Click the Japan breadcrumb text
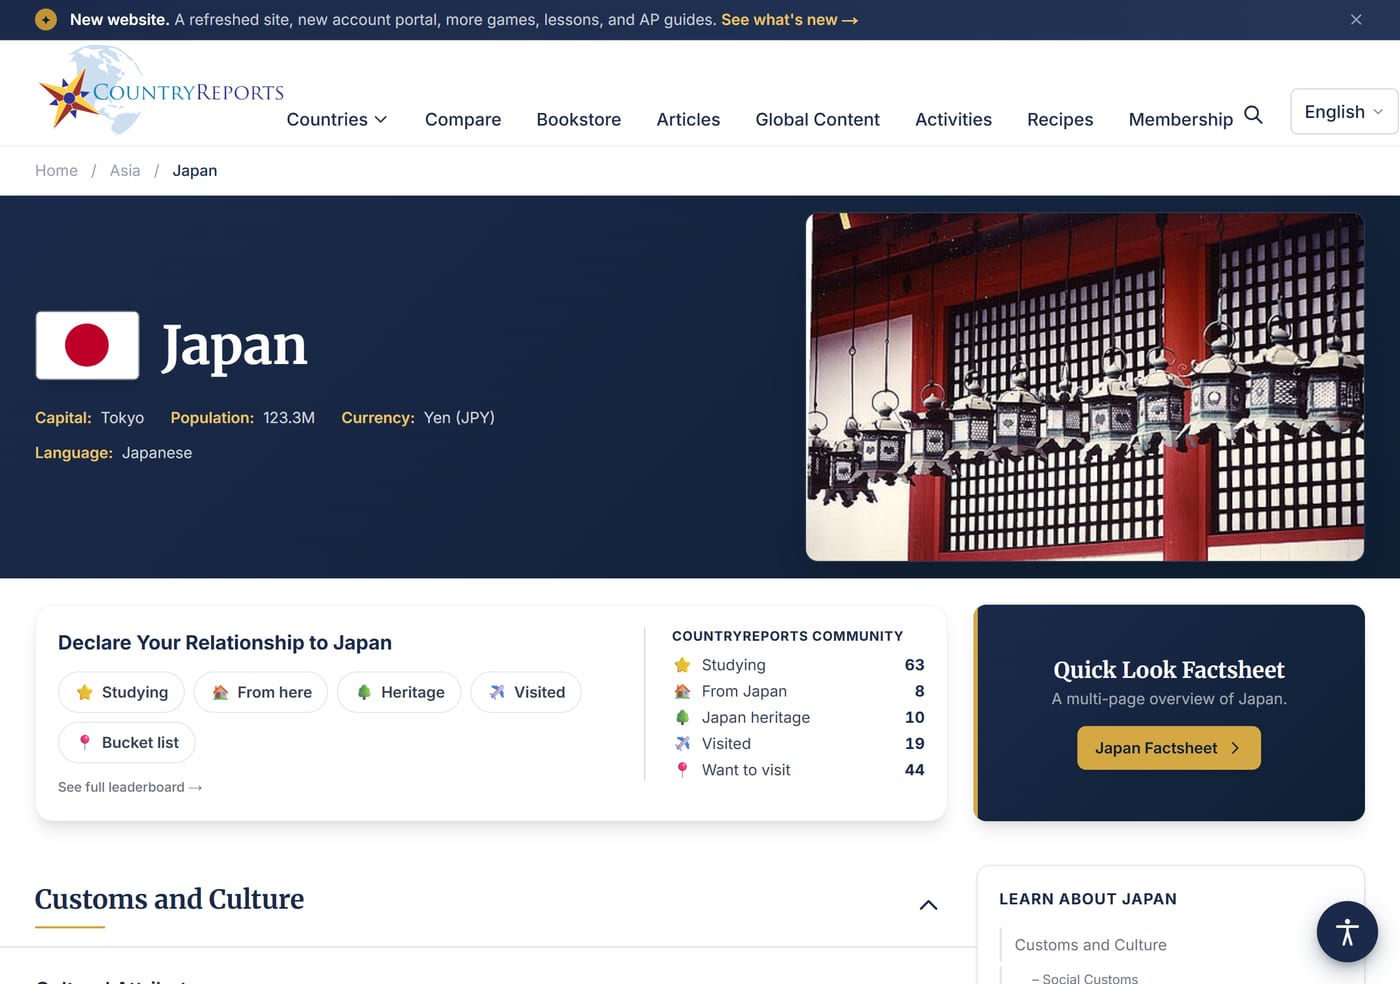Image resolution: width=1400 pixels, height=984 pixels. (195, 171)
